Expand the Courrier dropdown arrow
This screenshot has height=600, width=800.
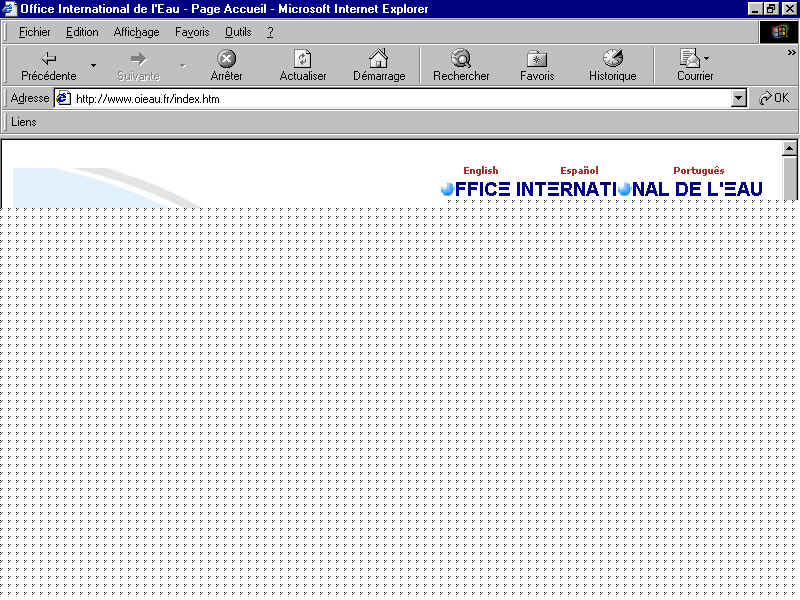[x=707, y=58]
